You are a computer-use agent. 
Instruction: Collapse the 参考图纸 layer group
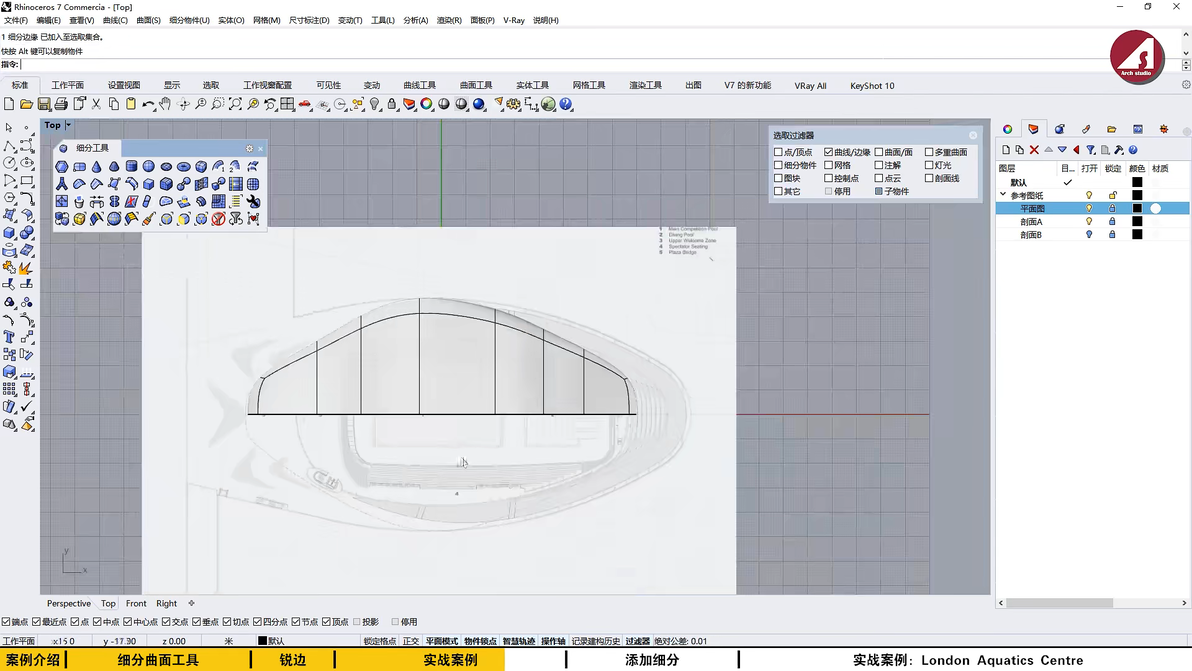(x=1003, y=195)
